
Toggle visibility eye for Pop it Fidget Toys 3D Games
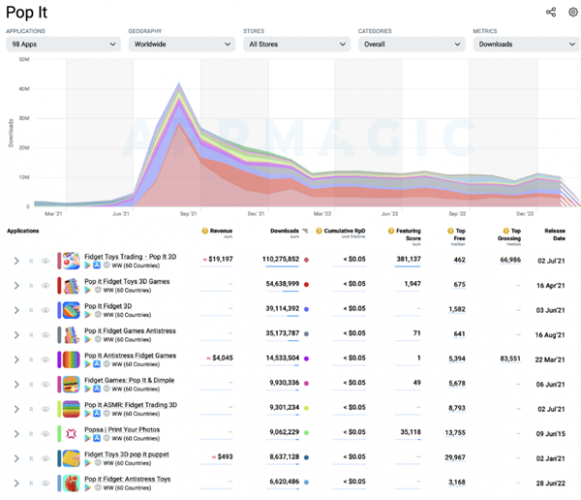pos(45,285)
